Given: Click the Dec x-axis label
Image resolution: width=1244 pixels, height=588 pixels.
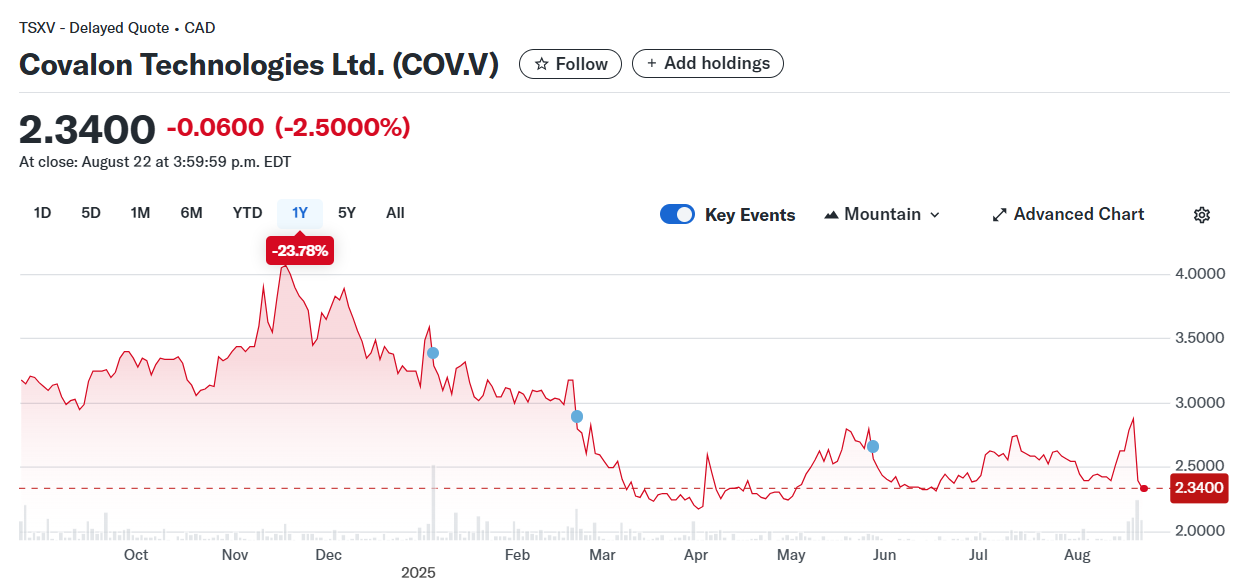Looking at the screenshot, I should 328,555.
